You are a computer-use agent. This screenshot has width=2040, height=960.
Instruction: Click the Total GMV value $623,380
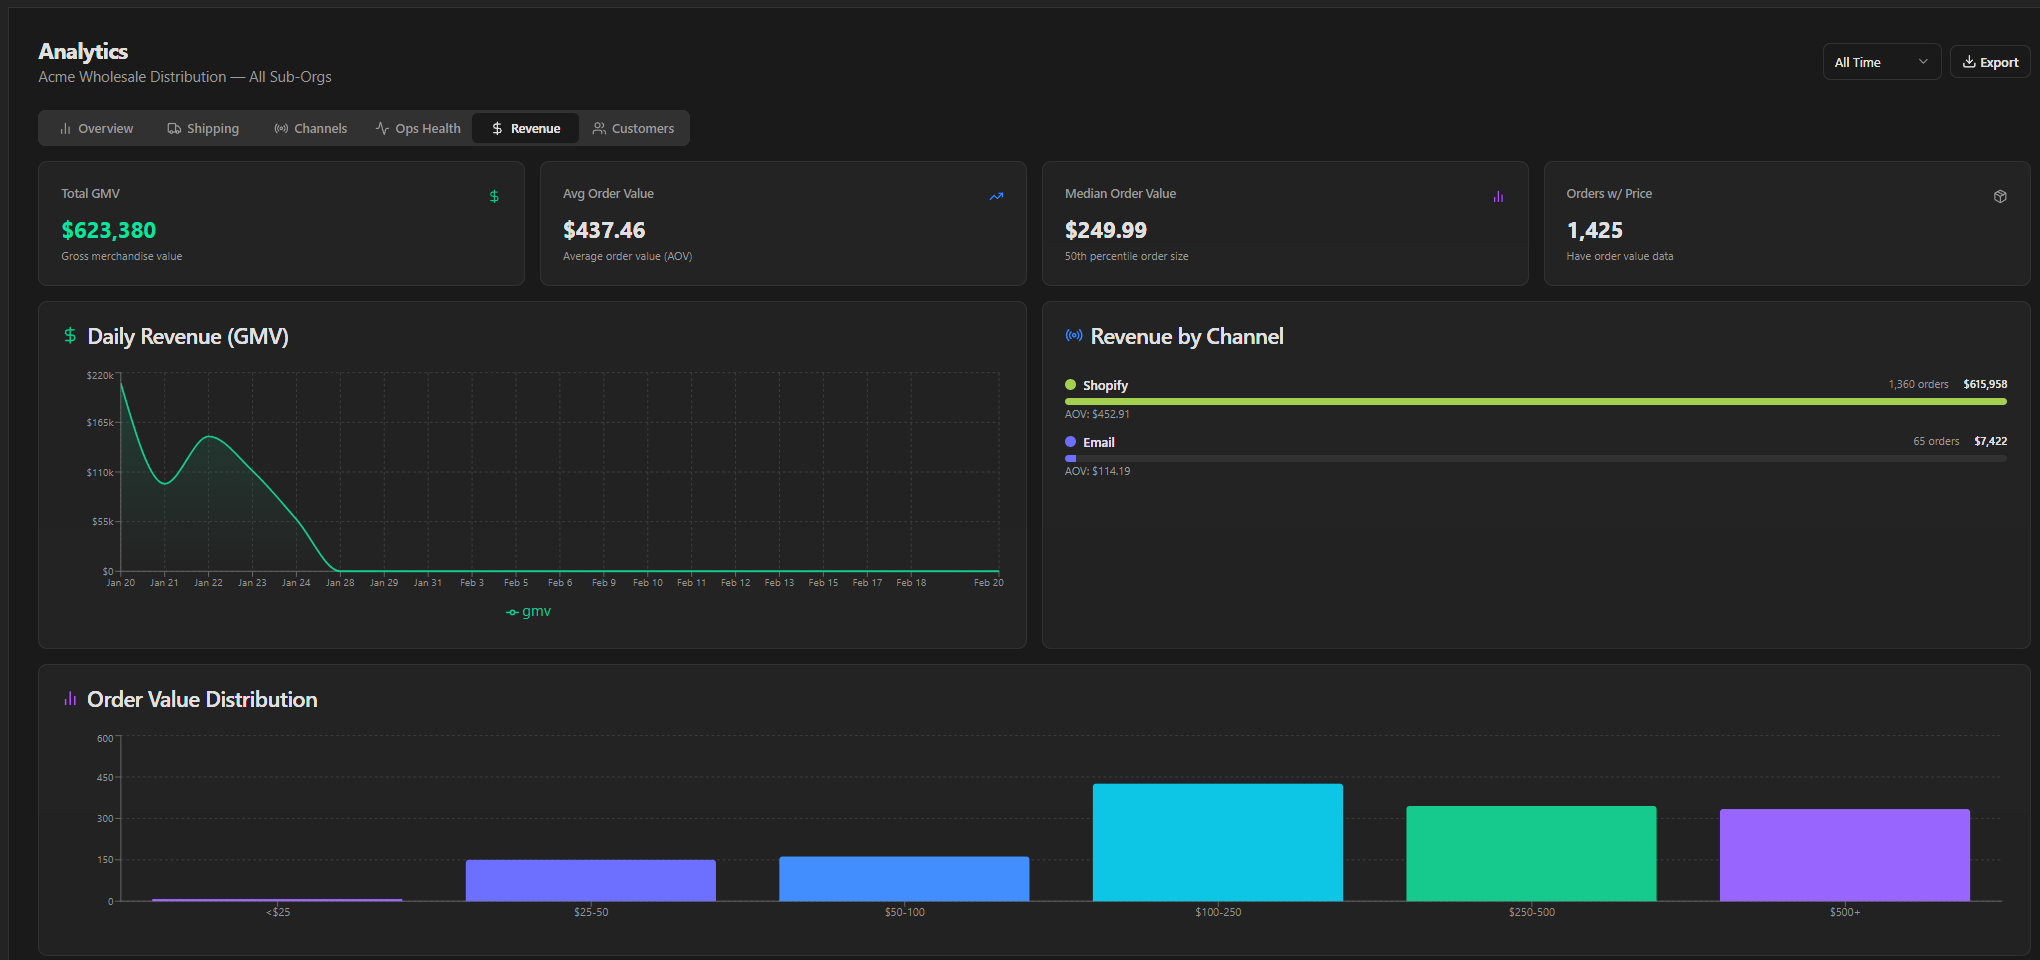click(x=109, y=230)
